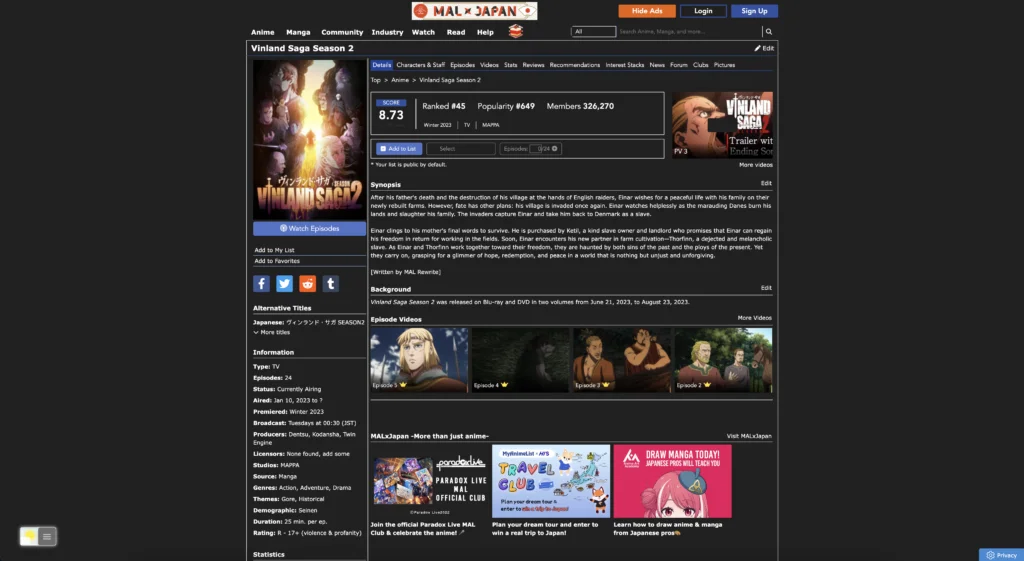Click the manga store icon beside Help

[515, 31]
